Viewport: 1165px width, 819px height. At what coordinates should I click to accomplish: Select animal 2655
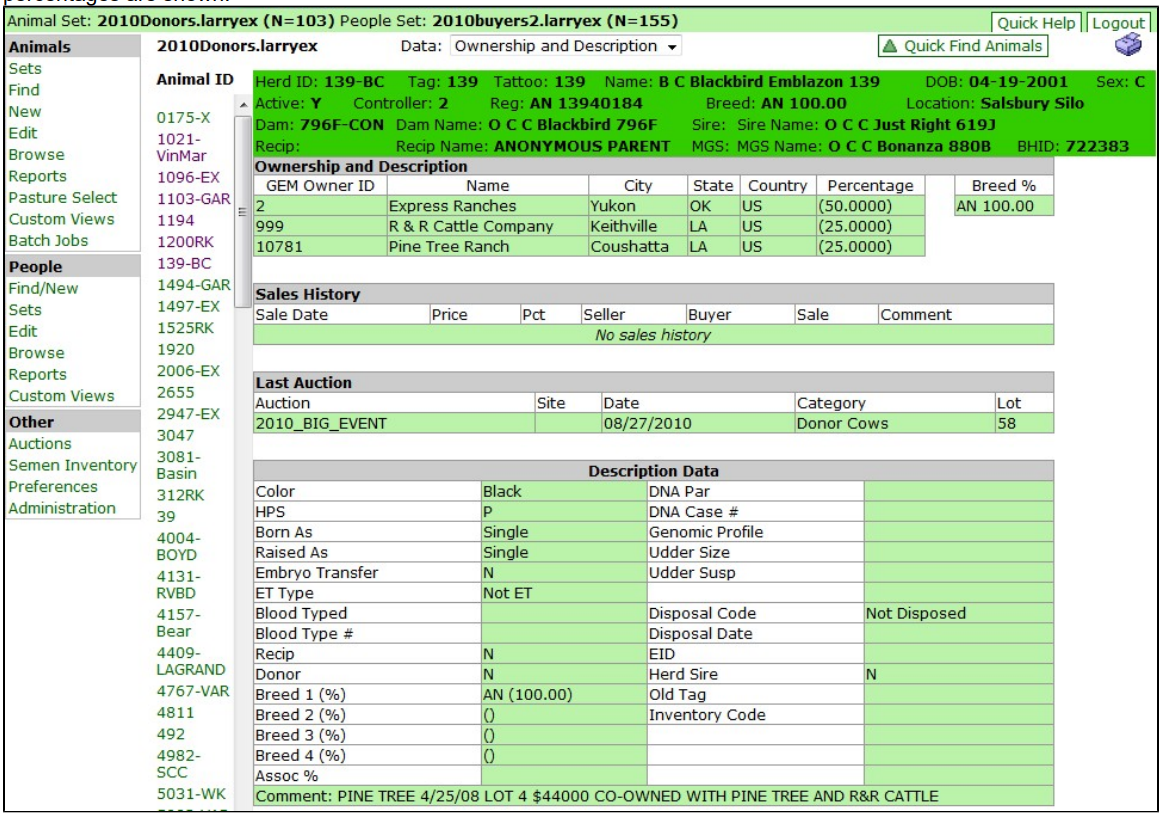[175, 392]
